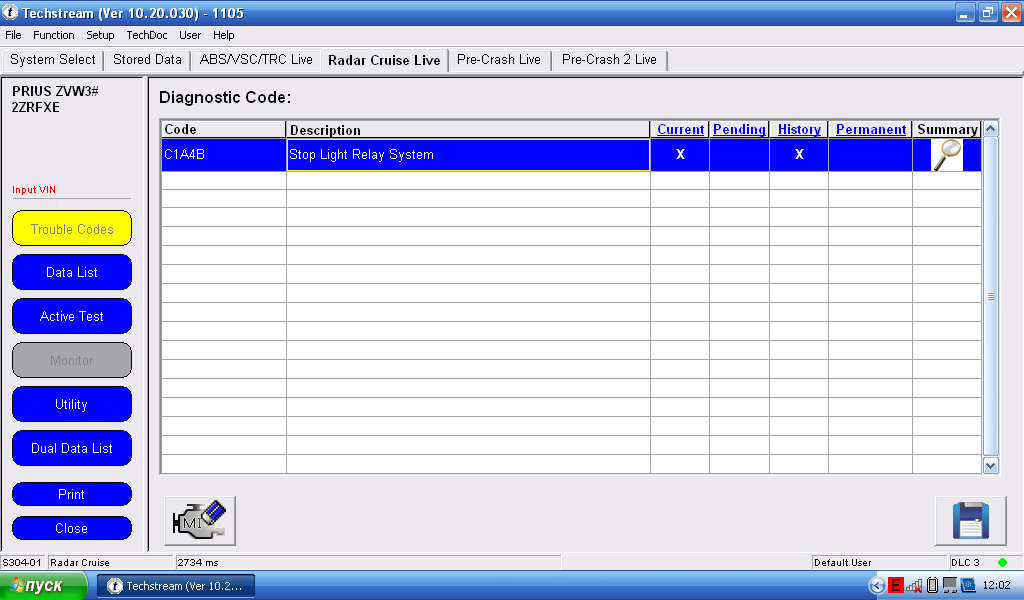
Task: Switch to the System Select tab
Action: point(52,60)
